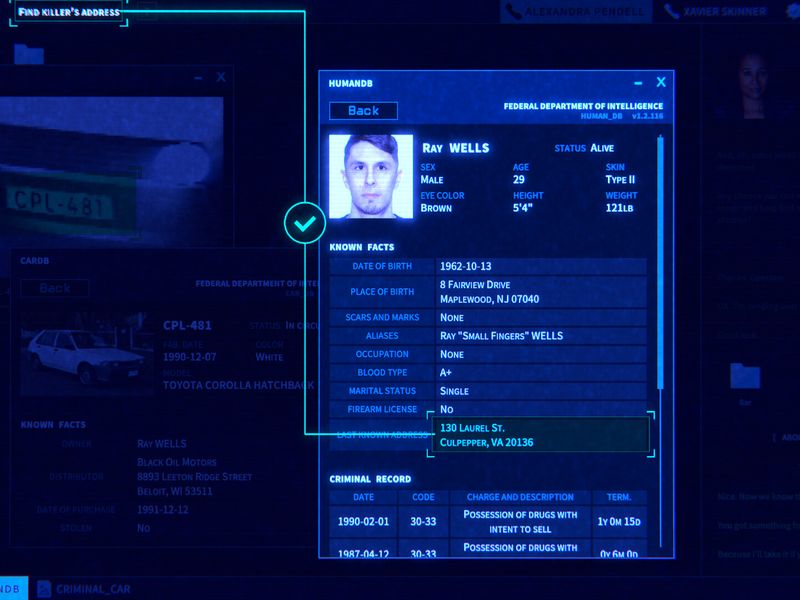Viewport: 800px width, 600px height.
Task: Click code "30-33" in the 1990-02-01 row
Action: 423,521
